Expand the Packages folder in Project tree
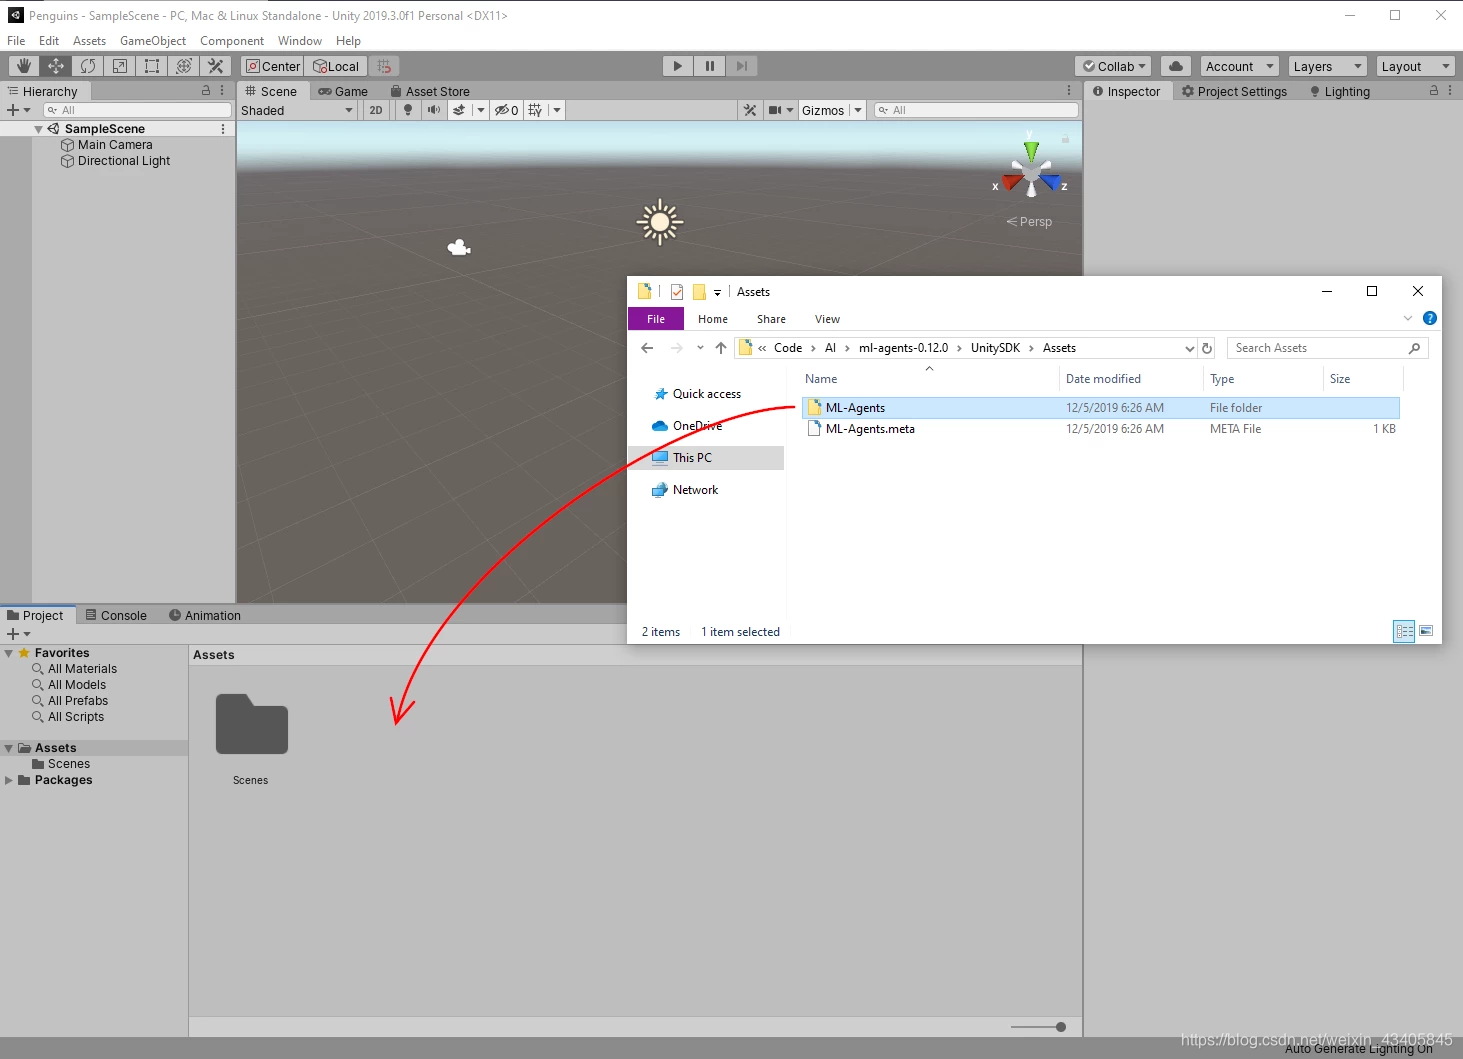 (x=9, y=780)
